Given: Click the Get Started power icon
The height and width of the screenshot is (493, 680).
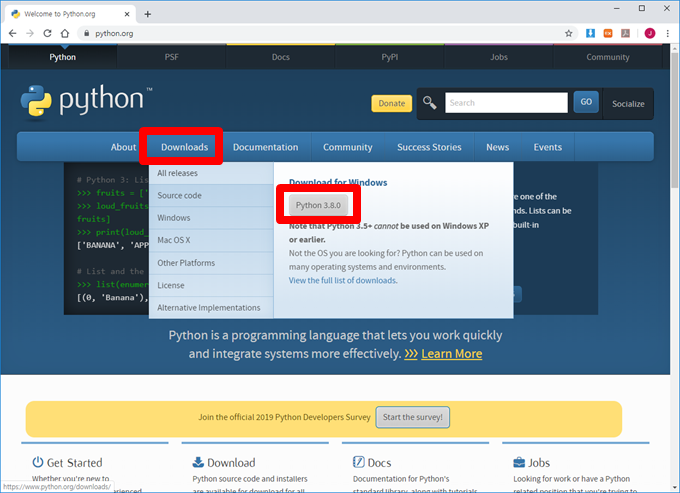Looking at the screenshot, I should pos(38,462).
